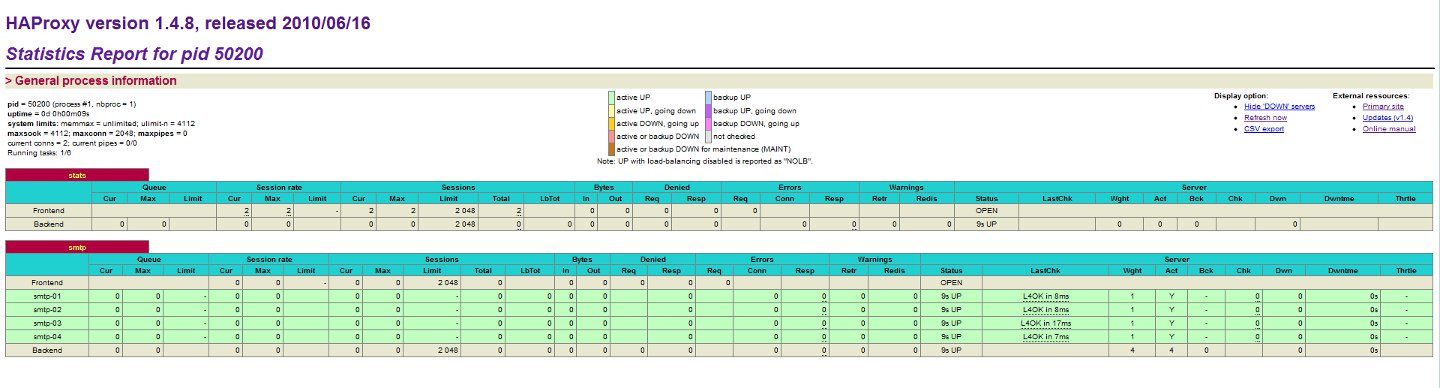Open the Online manual link
The image size is (1440, 388).
[x=1389, y=130]
